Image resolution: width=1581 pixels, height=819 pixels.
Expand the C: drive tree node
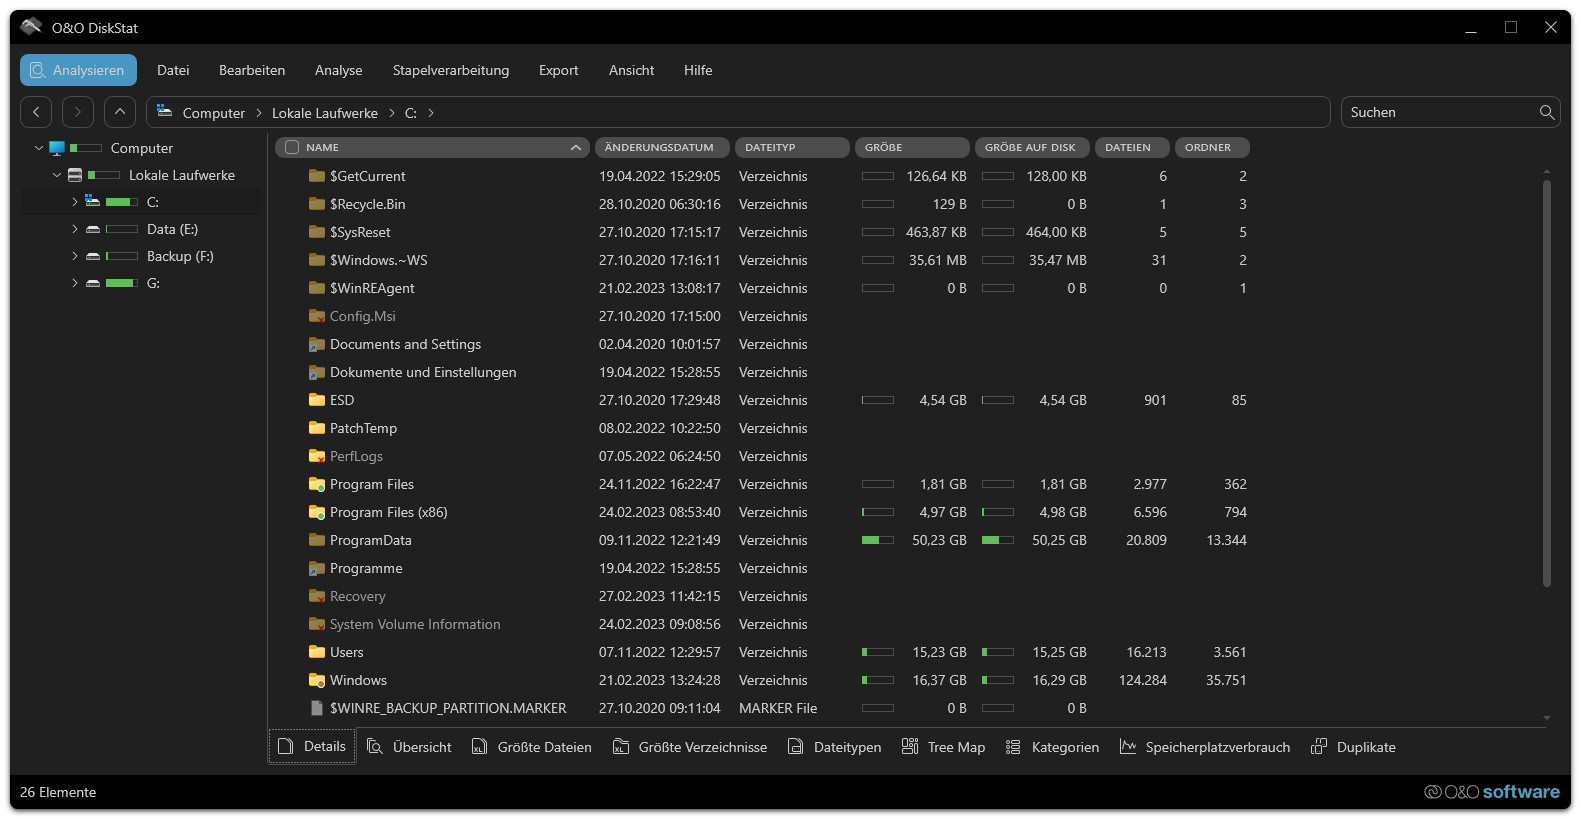tap(75, 202)
